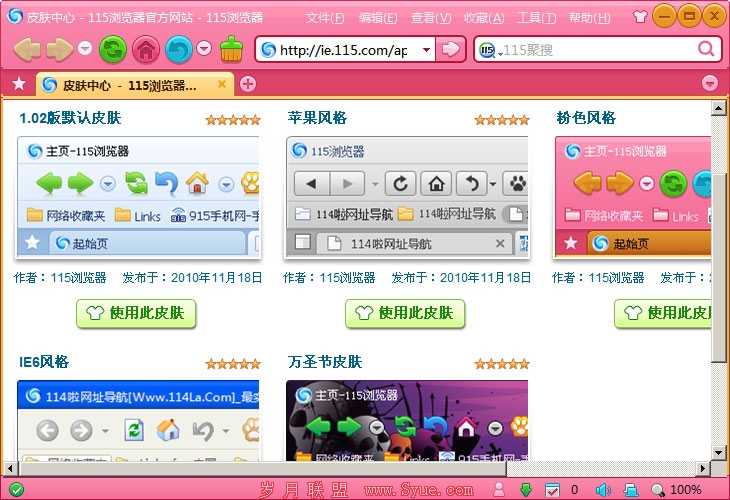Click star rating of 1.02版默认皮肤
The height and width of the screenshot is (500, 730).
click(x=233, y=120)
